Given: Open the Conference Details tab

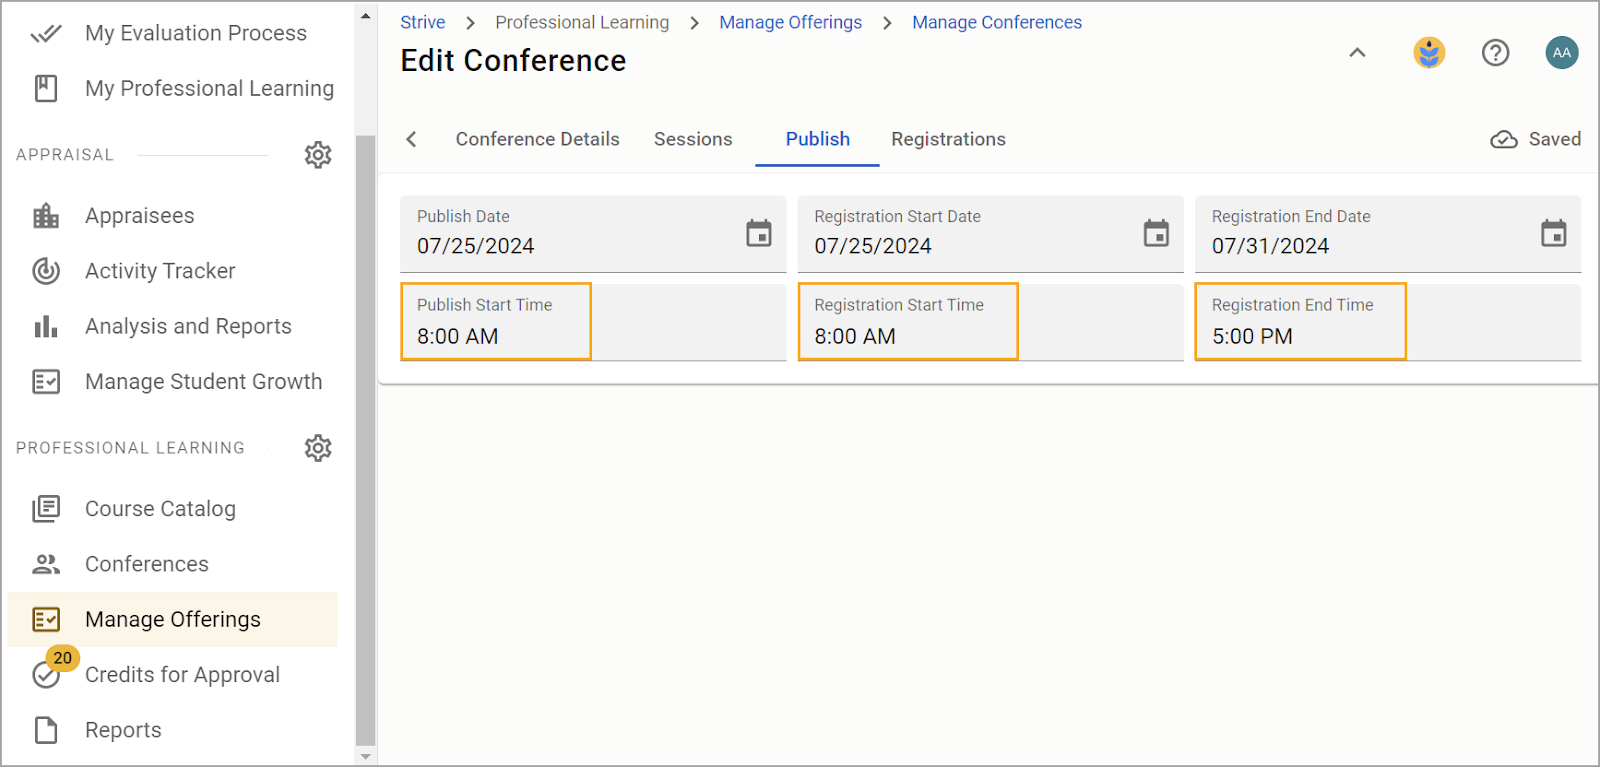Looking at the screenshot, I should (x=538, y=139).
